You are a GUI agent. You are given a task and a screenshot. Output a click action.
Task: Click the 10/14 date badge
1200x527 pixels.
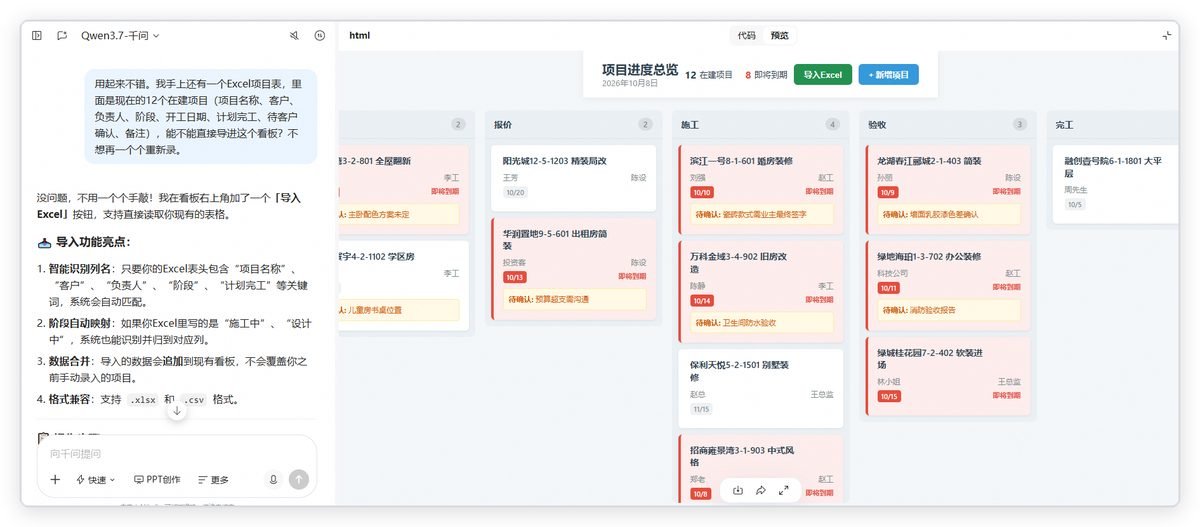point(702,300)
